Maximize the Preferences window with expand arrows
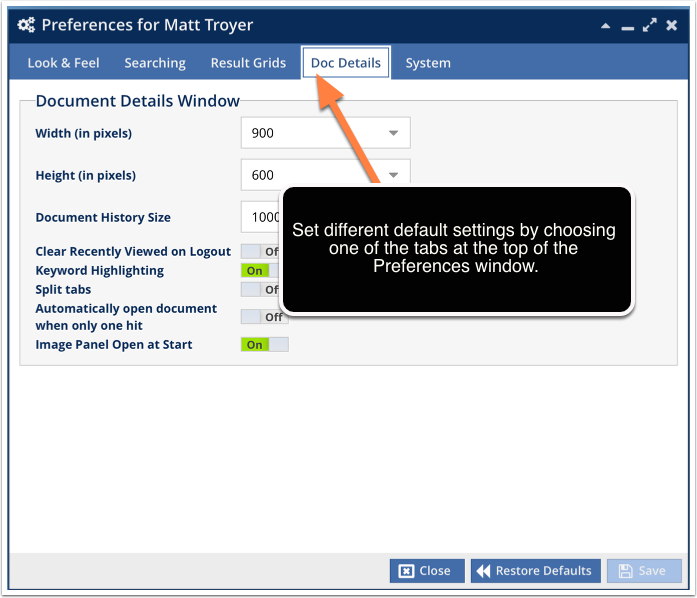Screen dimensions: 697x598 pos(649,25)
